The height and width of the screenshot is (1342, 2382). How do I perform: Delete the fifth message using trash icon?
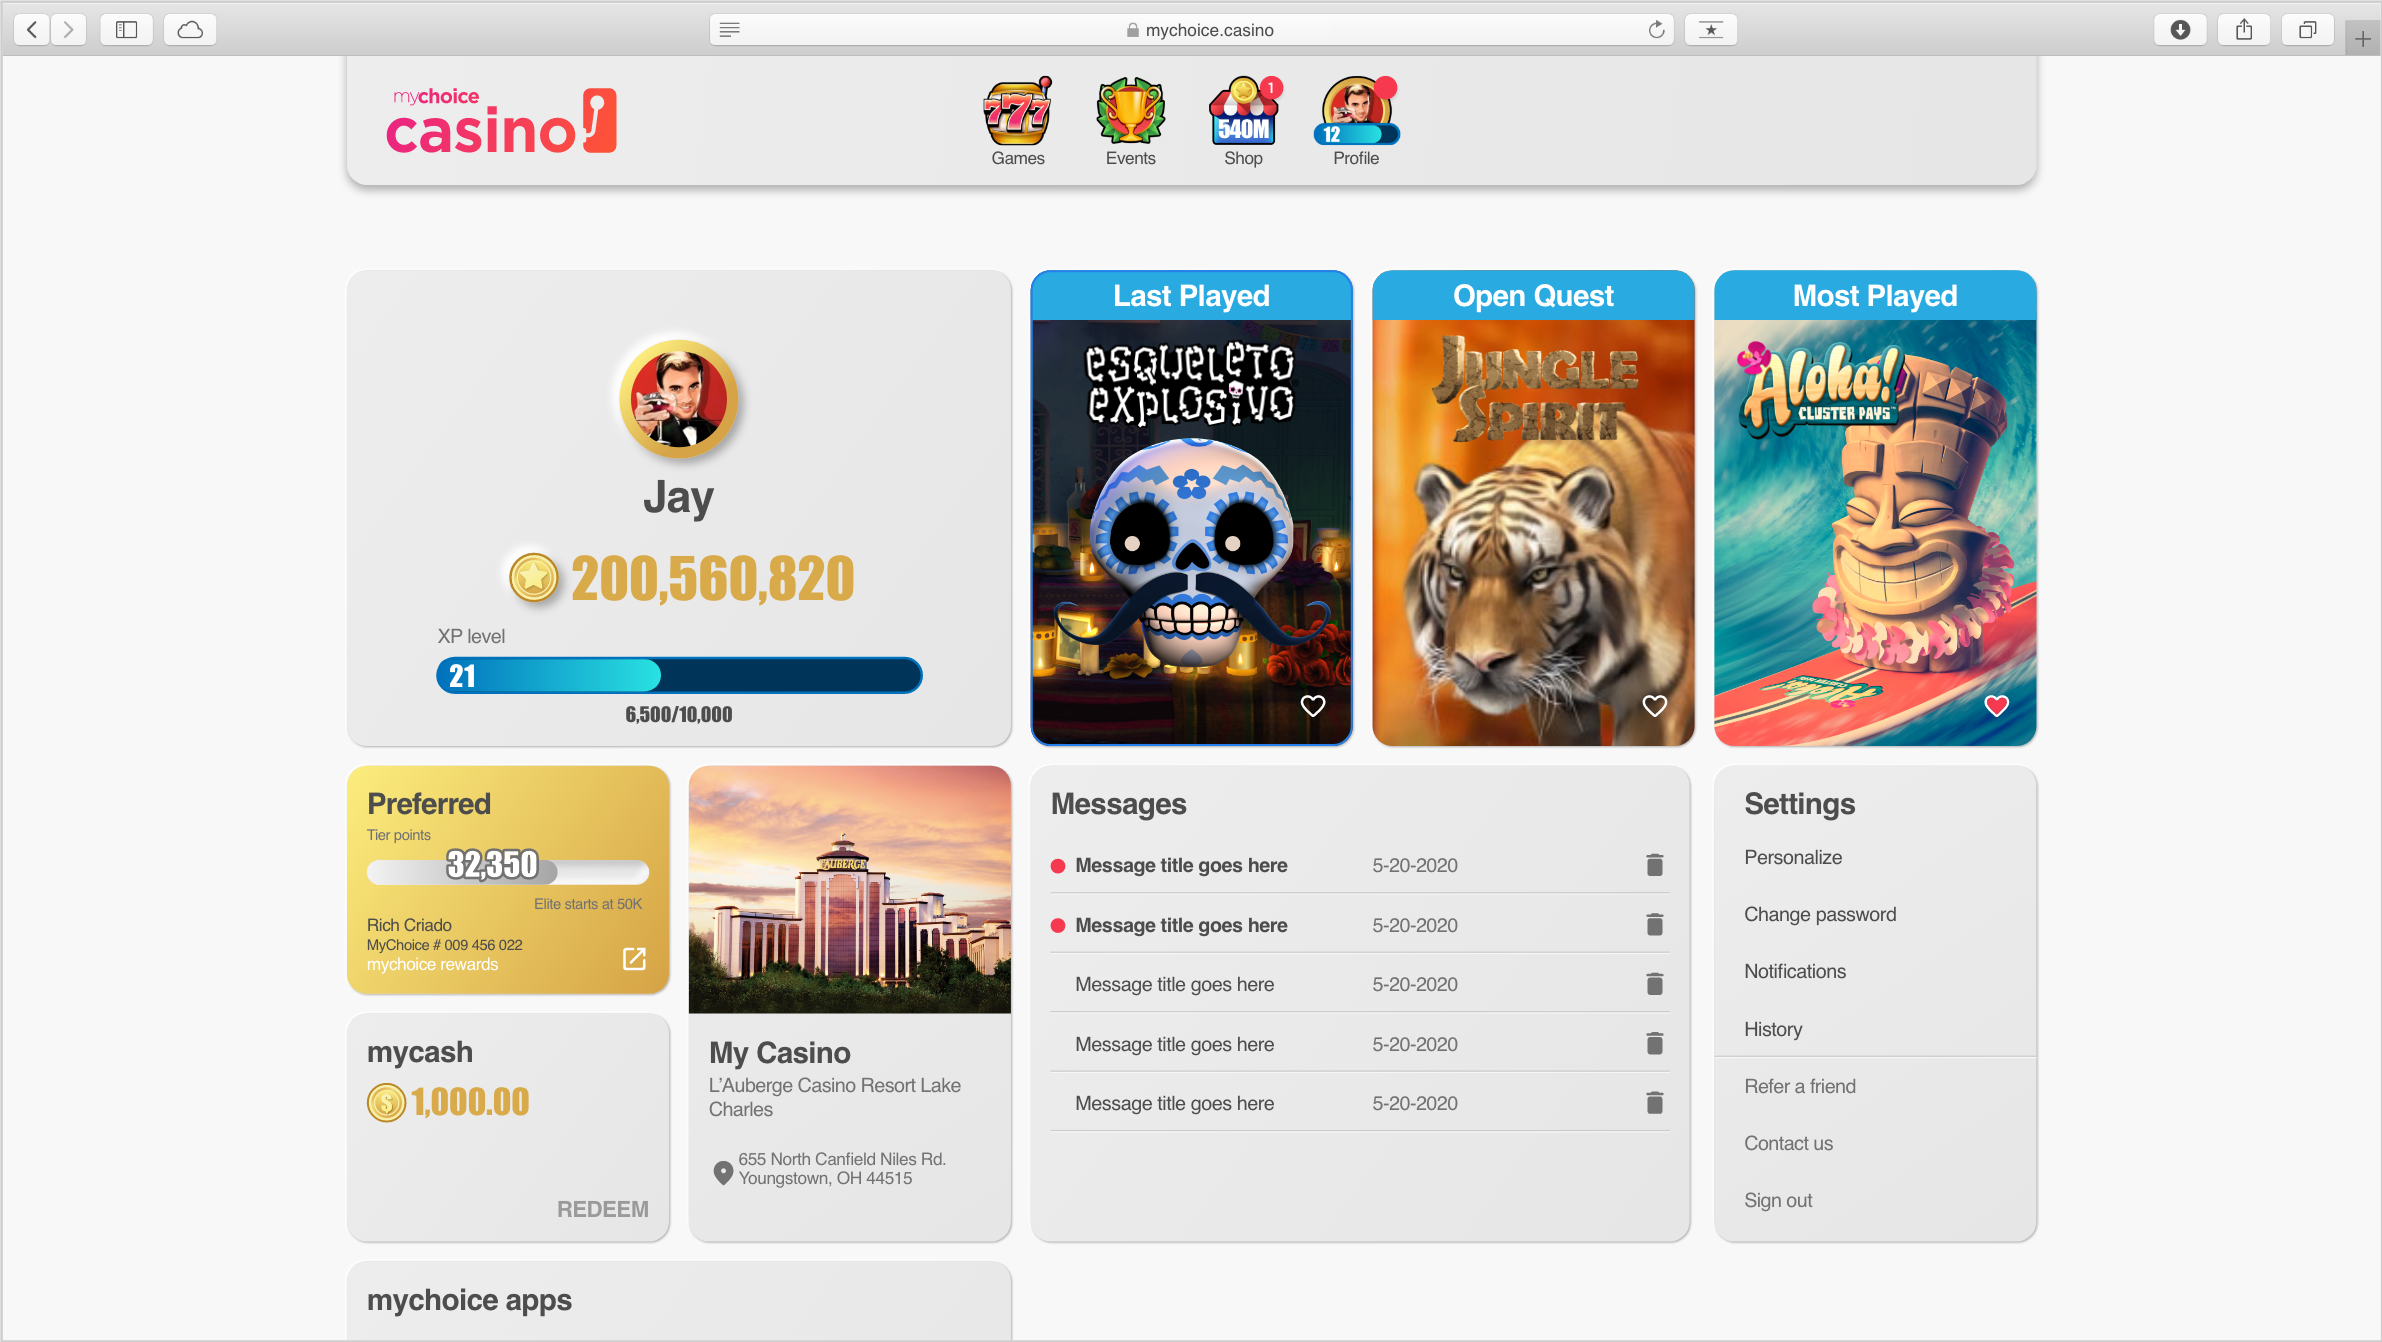click(x=1655, y=1103)
